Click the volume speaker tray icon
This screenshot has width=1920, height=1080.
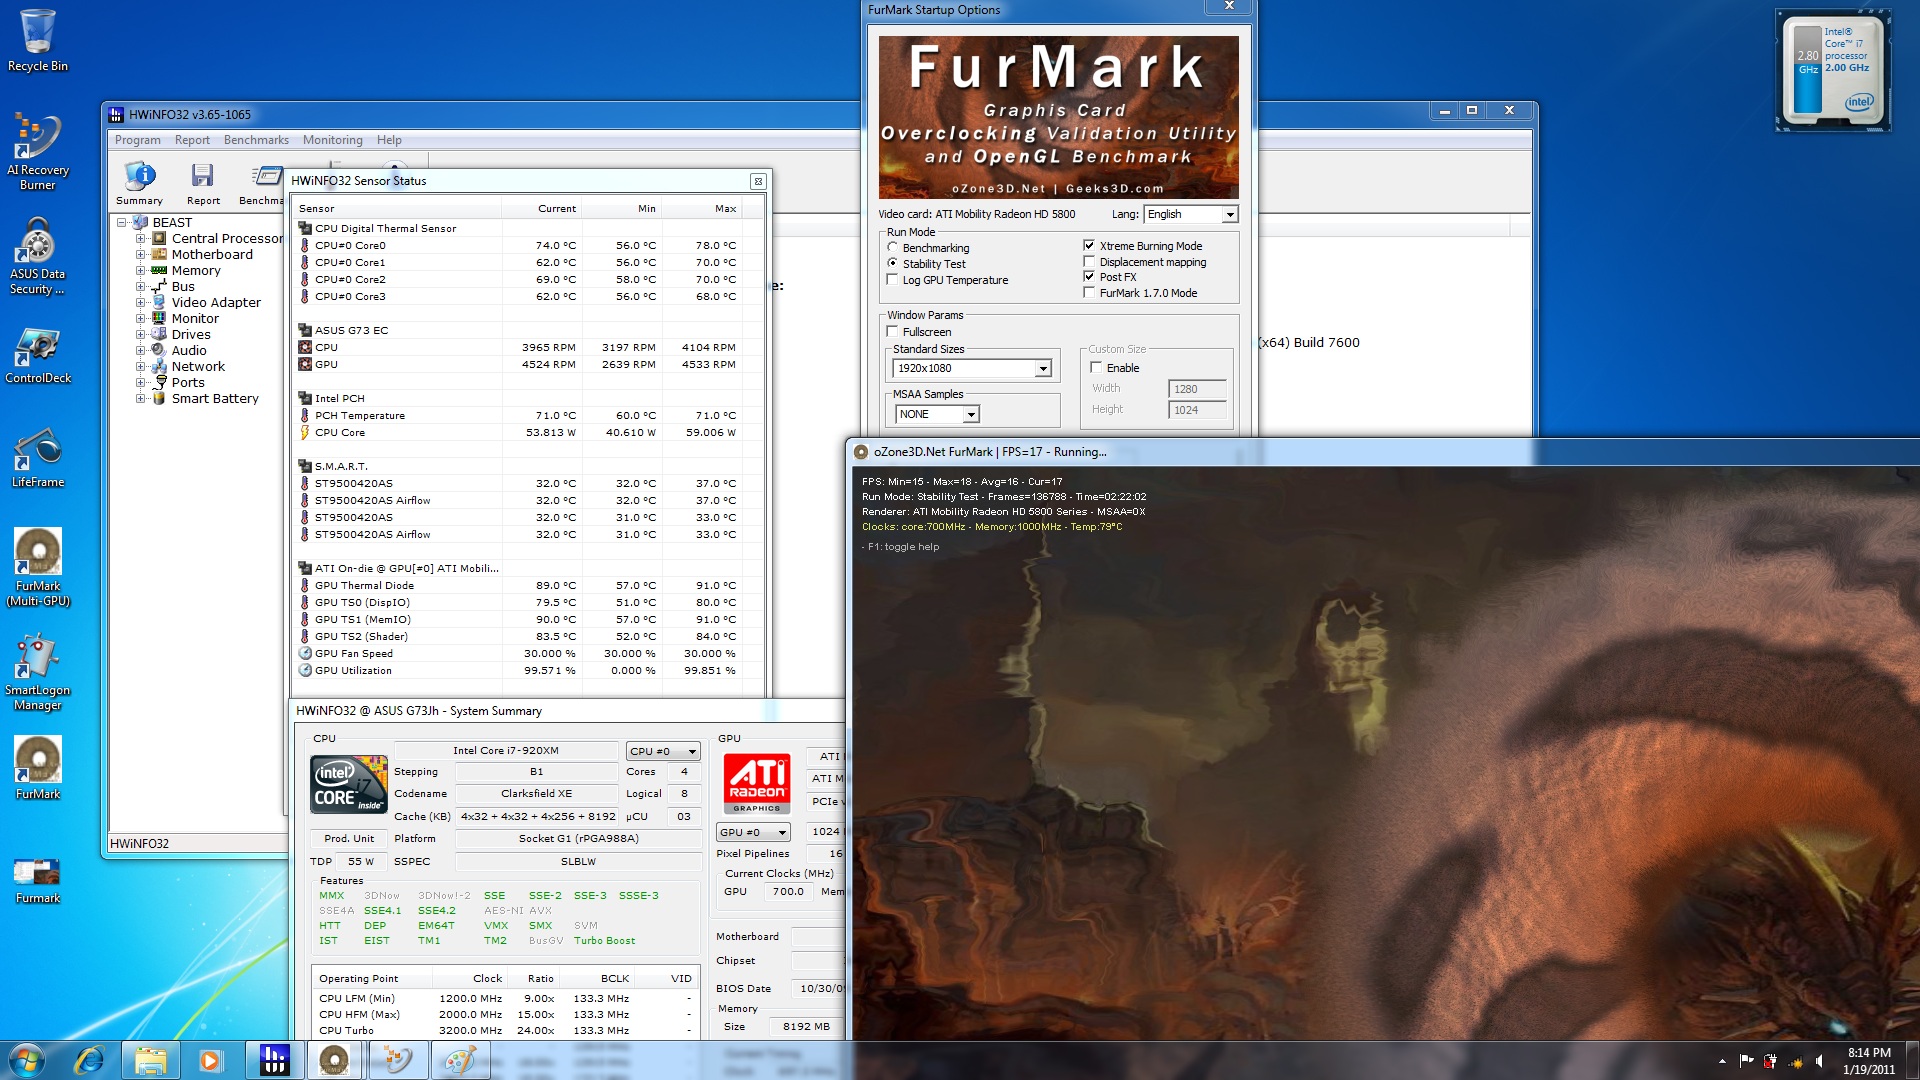(x=1819, y=1061)
